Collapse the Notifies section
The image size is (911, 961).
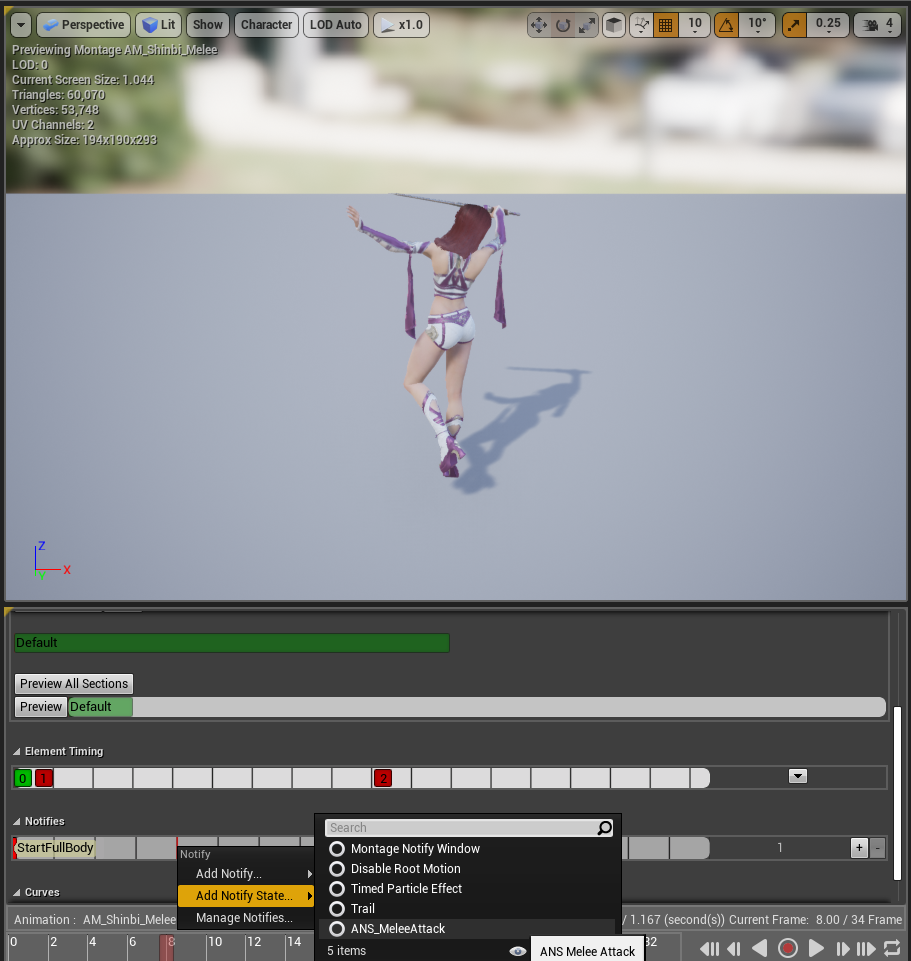pos(17,821)
